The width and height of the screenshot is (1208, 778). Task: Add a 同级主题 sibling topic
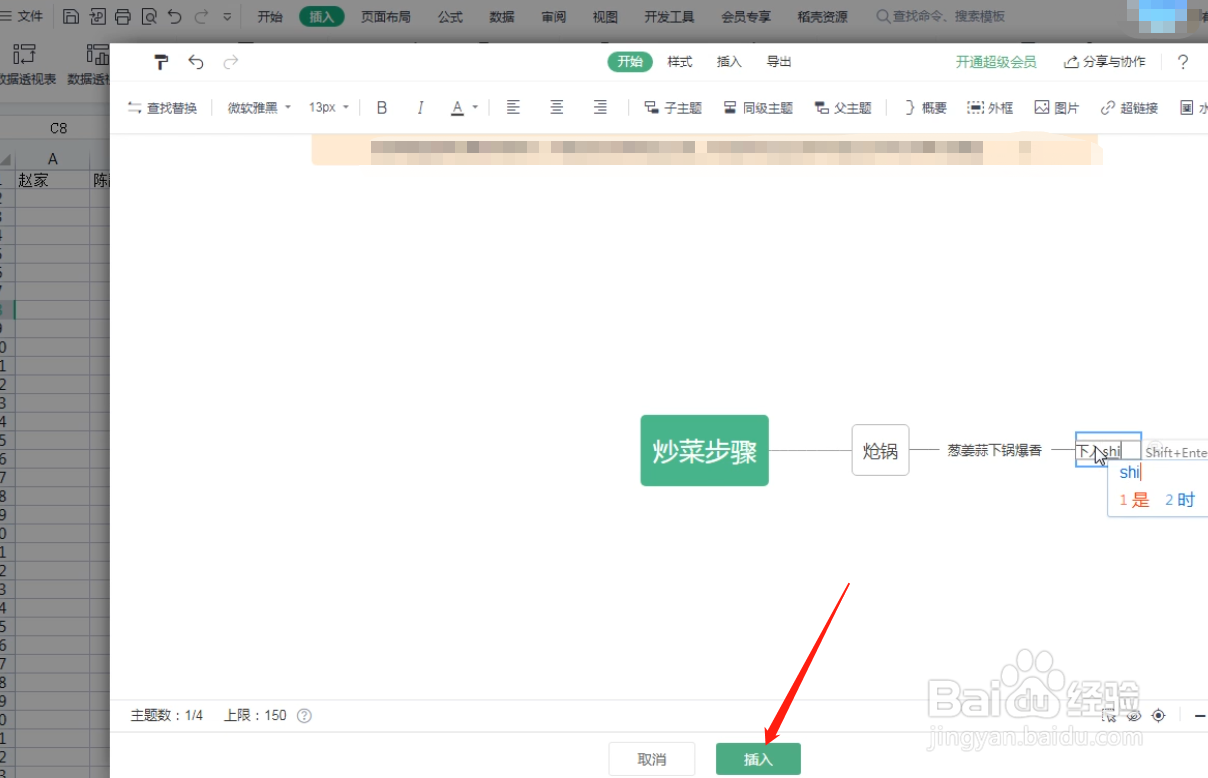757,107
